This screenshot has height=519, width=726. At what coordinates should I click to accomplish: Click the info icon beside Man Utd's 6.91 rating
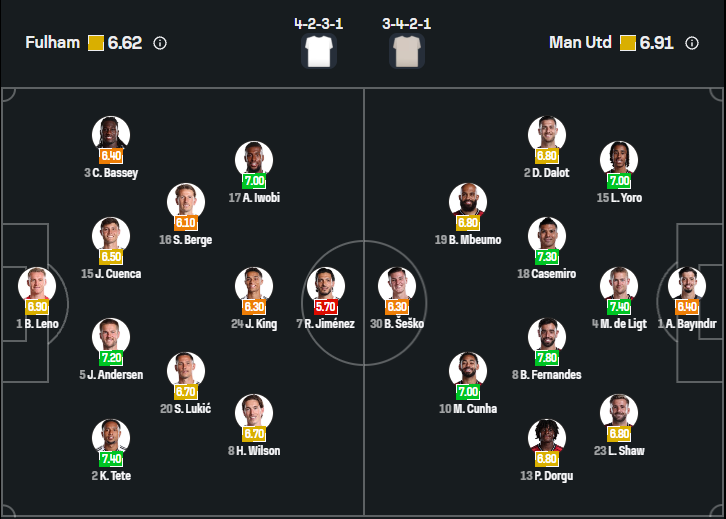[x=692, y=43]
